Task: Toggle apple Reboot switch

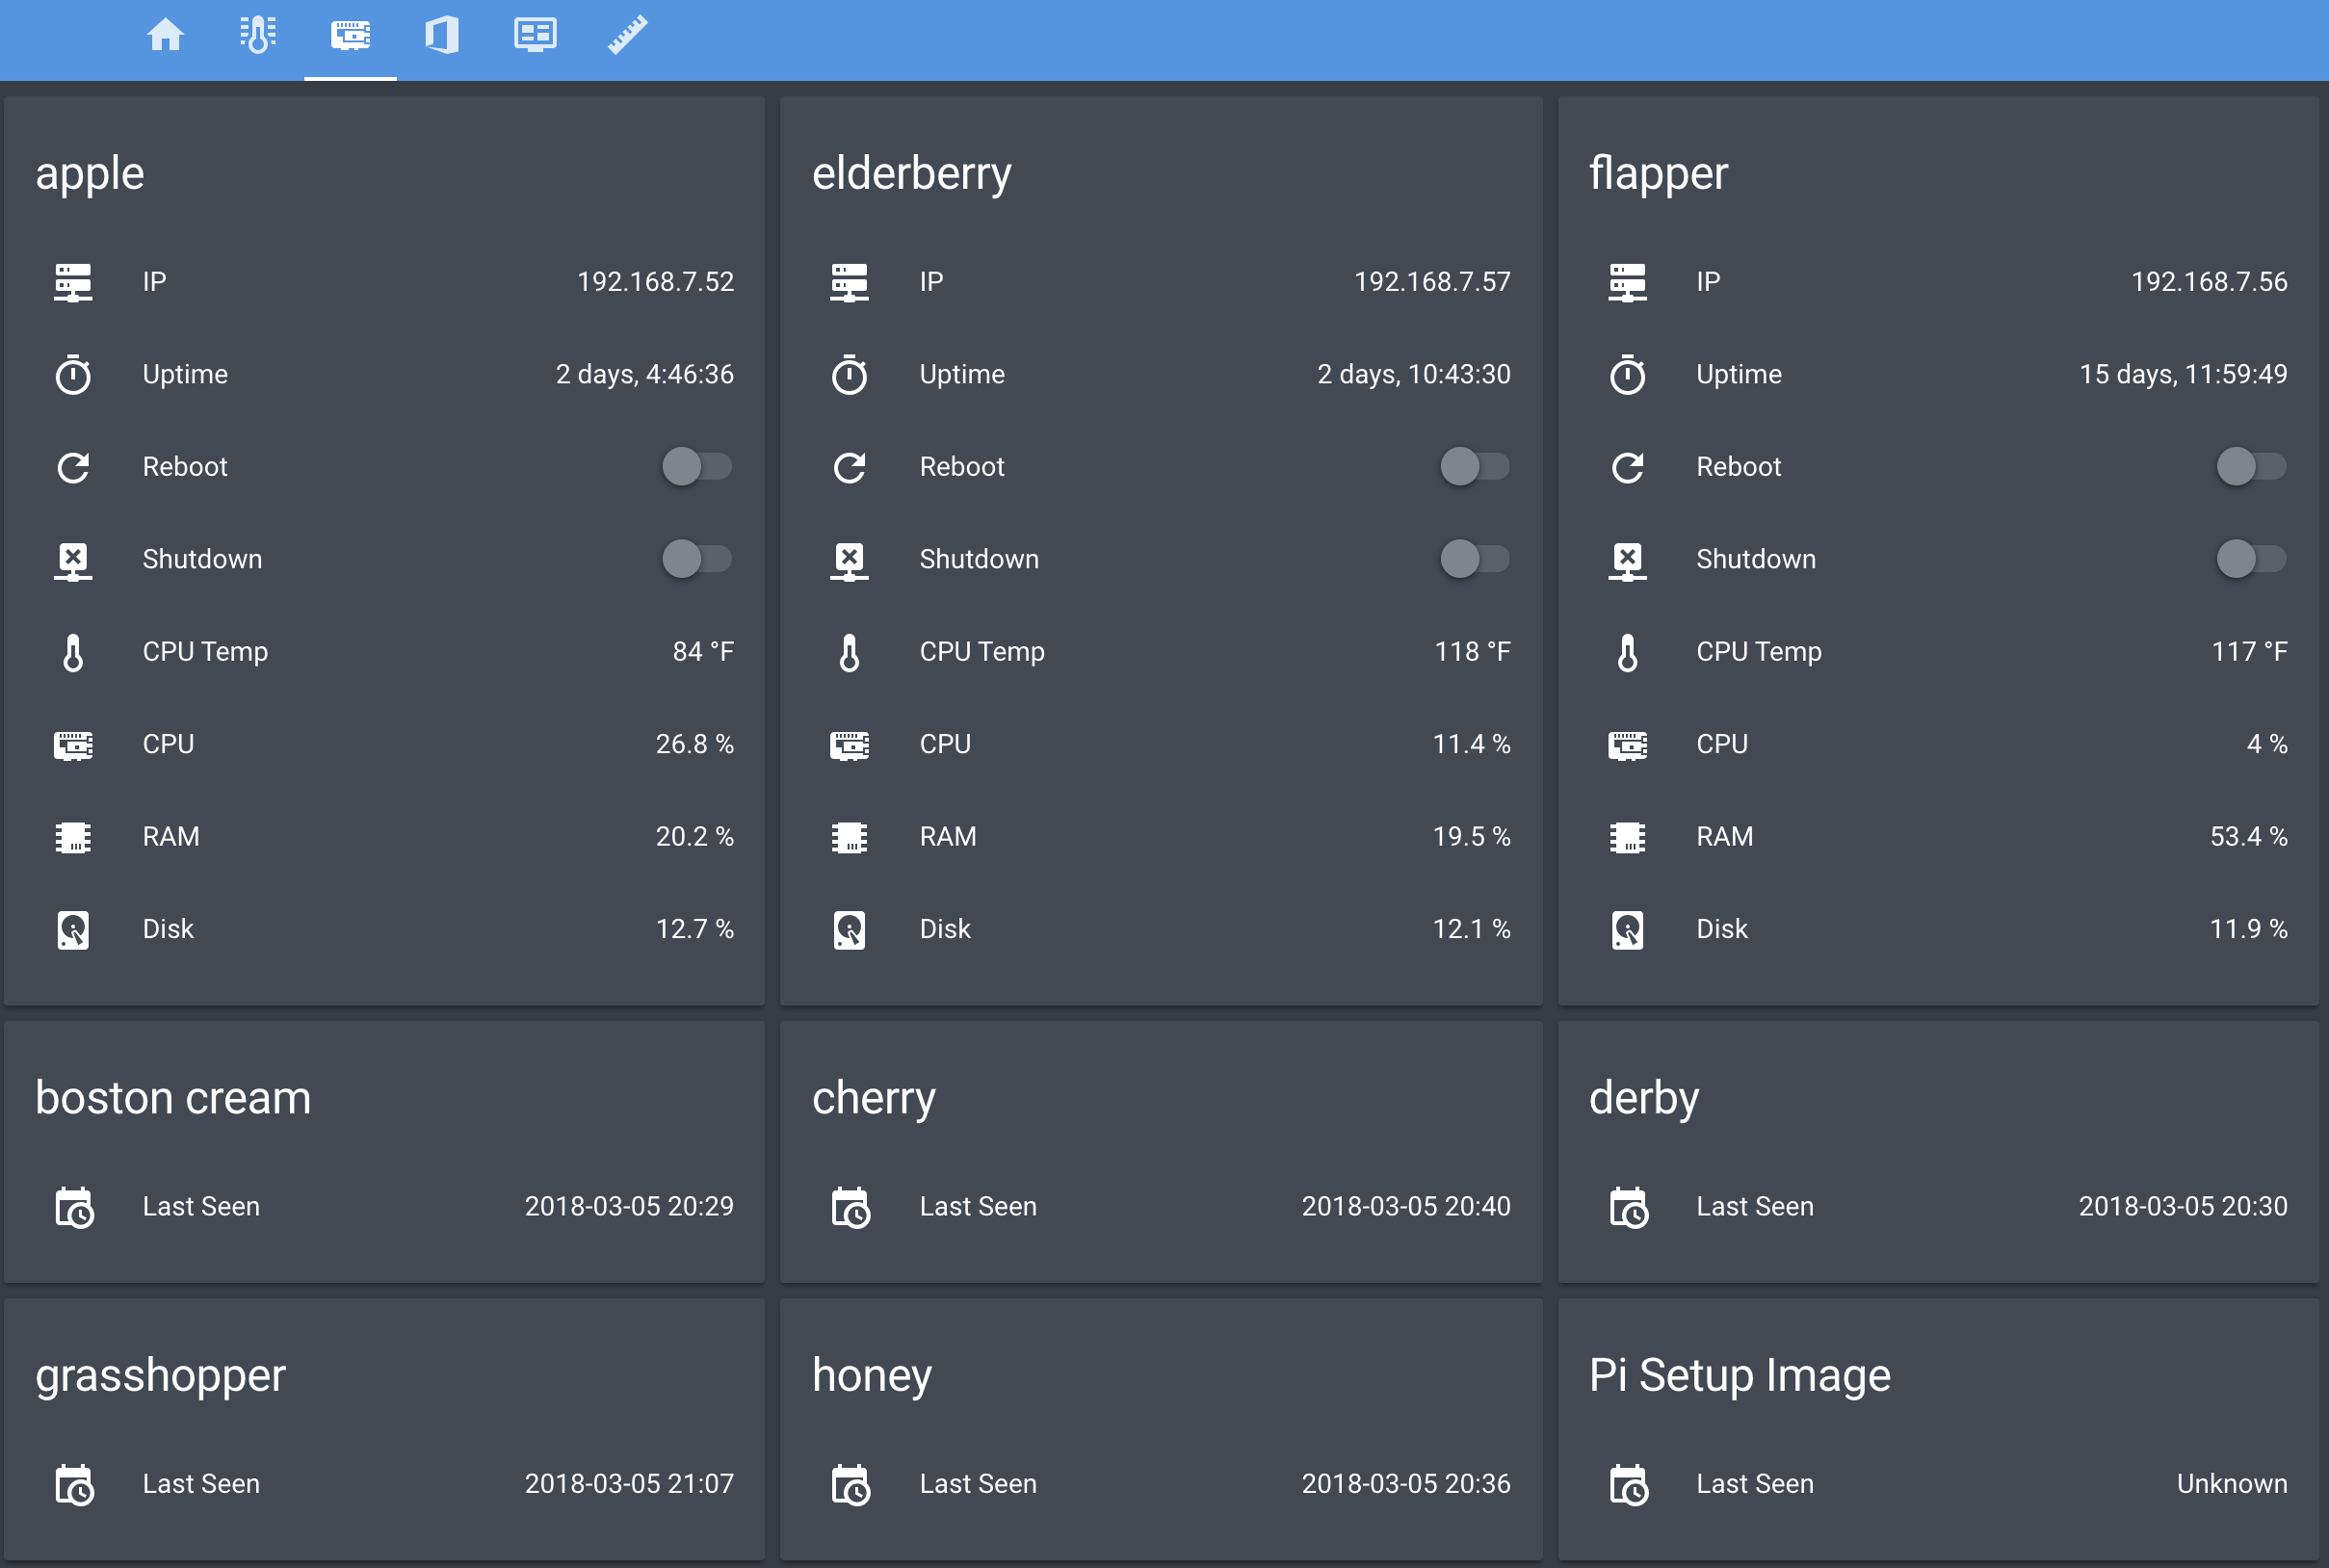Action: 697,466
